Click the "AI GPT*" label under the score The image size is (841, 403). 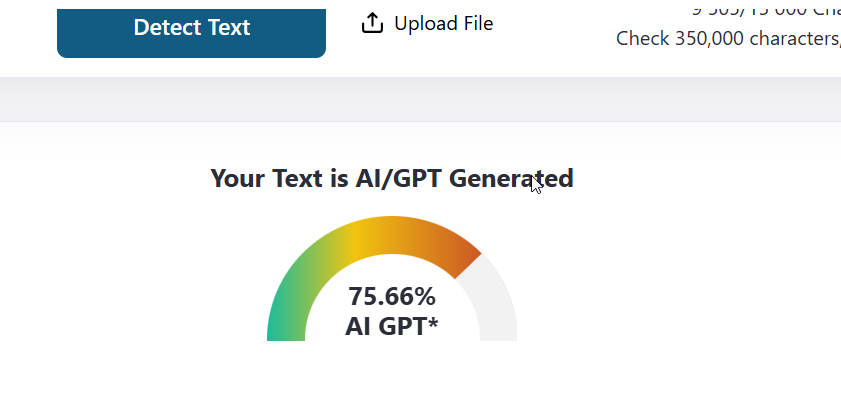click(392, 326)
